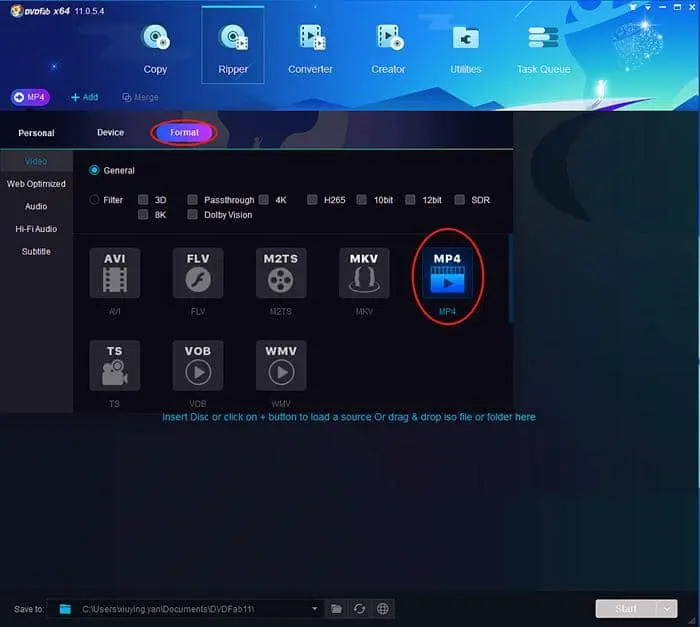Click the Add source button
The width and height of the screenshot is (700, 627).
click(x=85, y=97)
